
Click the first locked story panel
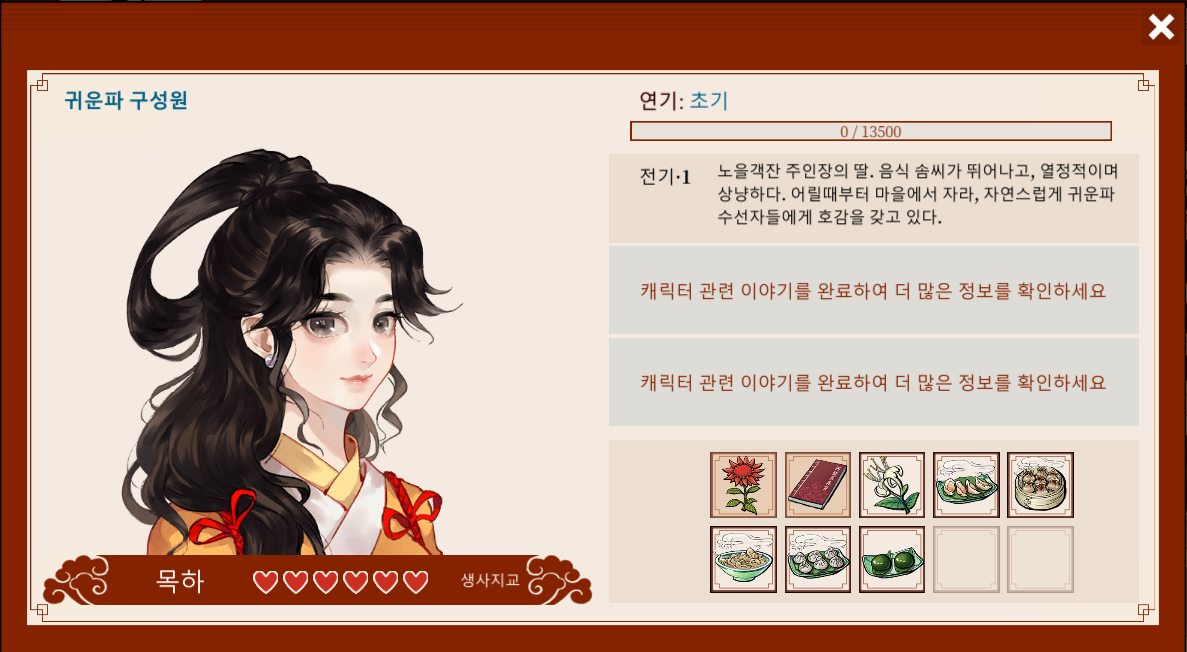[x=874, y=290]
